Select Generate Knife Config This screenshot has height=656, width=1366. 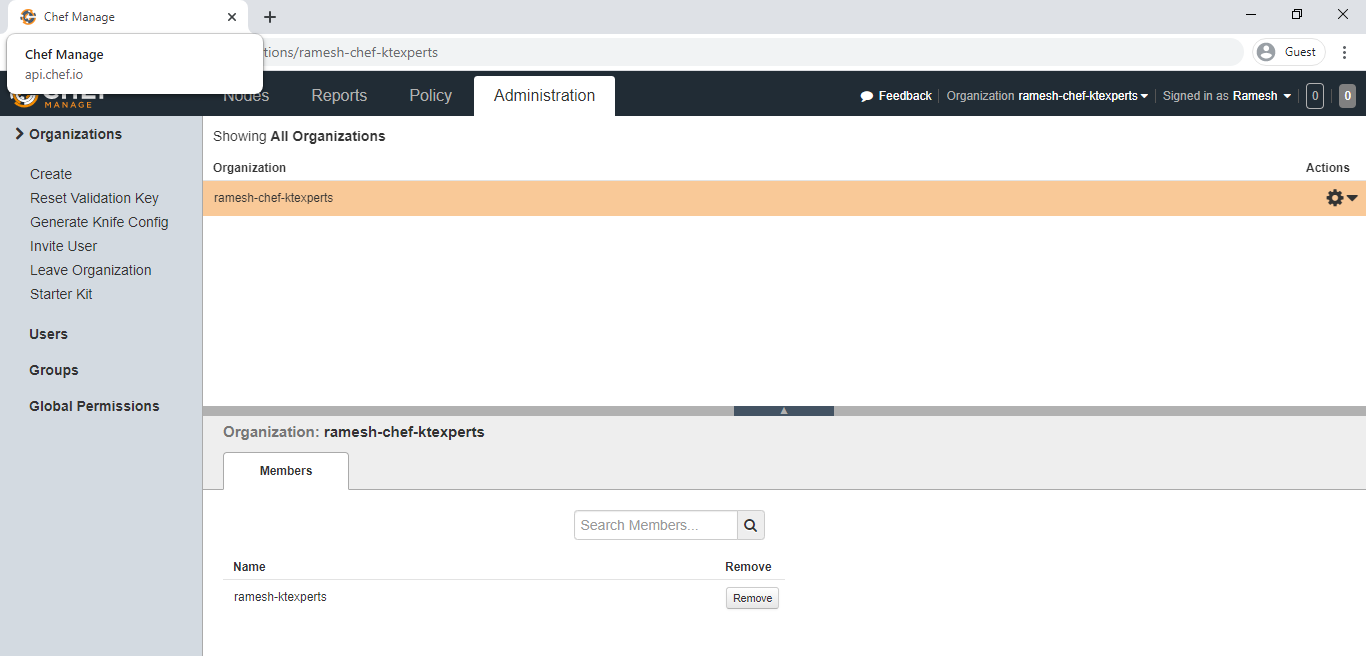[99, 222]
